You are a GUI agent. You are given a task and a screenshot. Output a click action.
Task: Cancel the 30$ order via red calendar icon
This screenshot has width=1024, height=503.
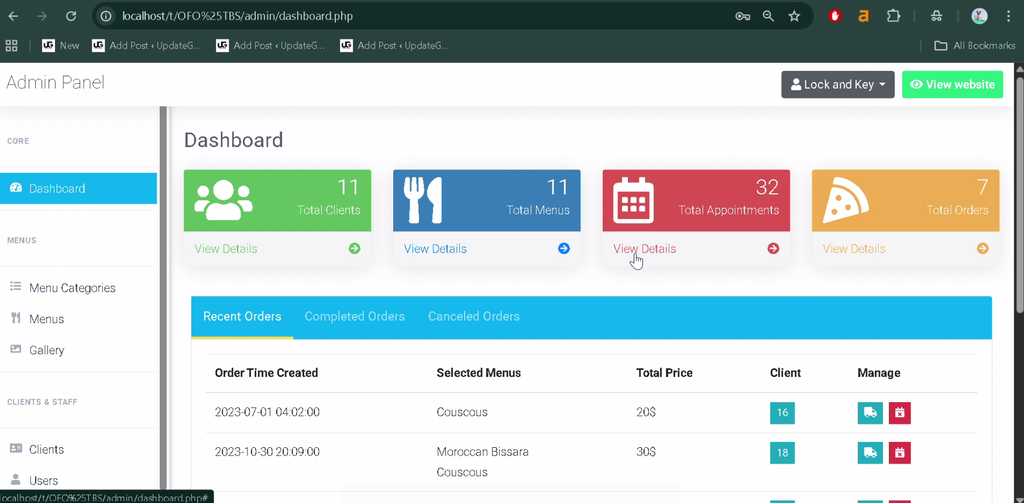click(900, 453)
